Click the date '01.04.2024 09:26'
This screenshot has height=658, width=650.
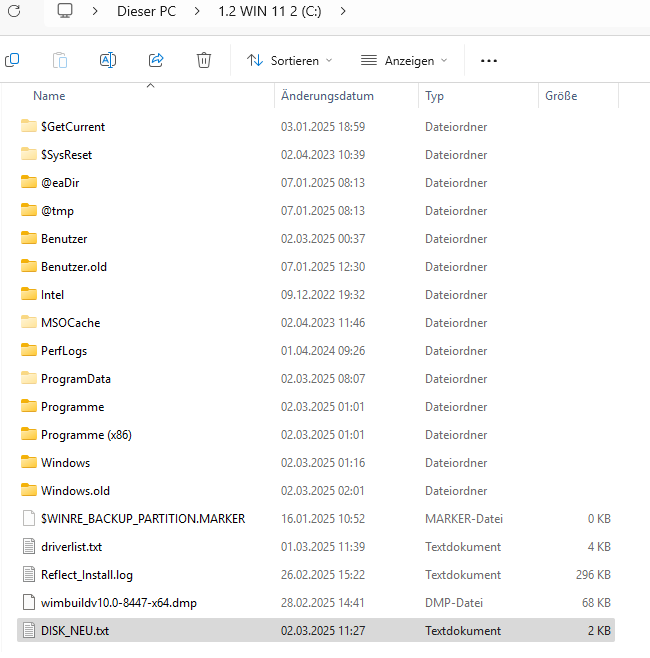click(323, 350)
